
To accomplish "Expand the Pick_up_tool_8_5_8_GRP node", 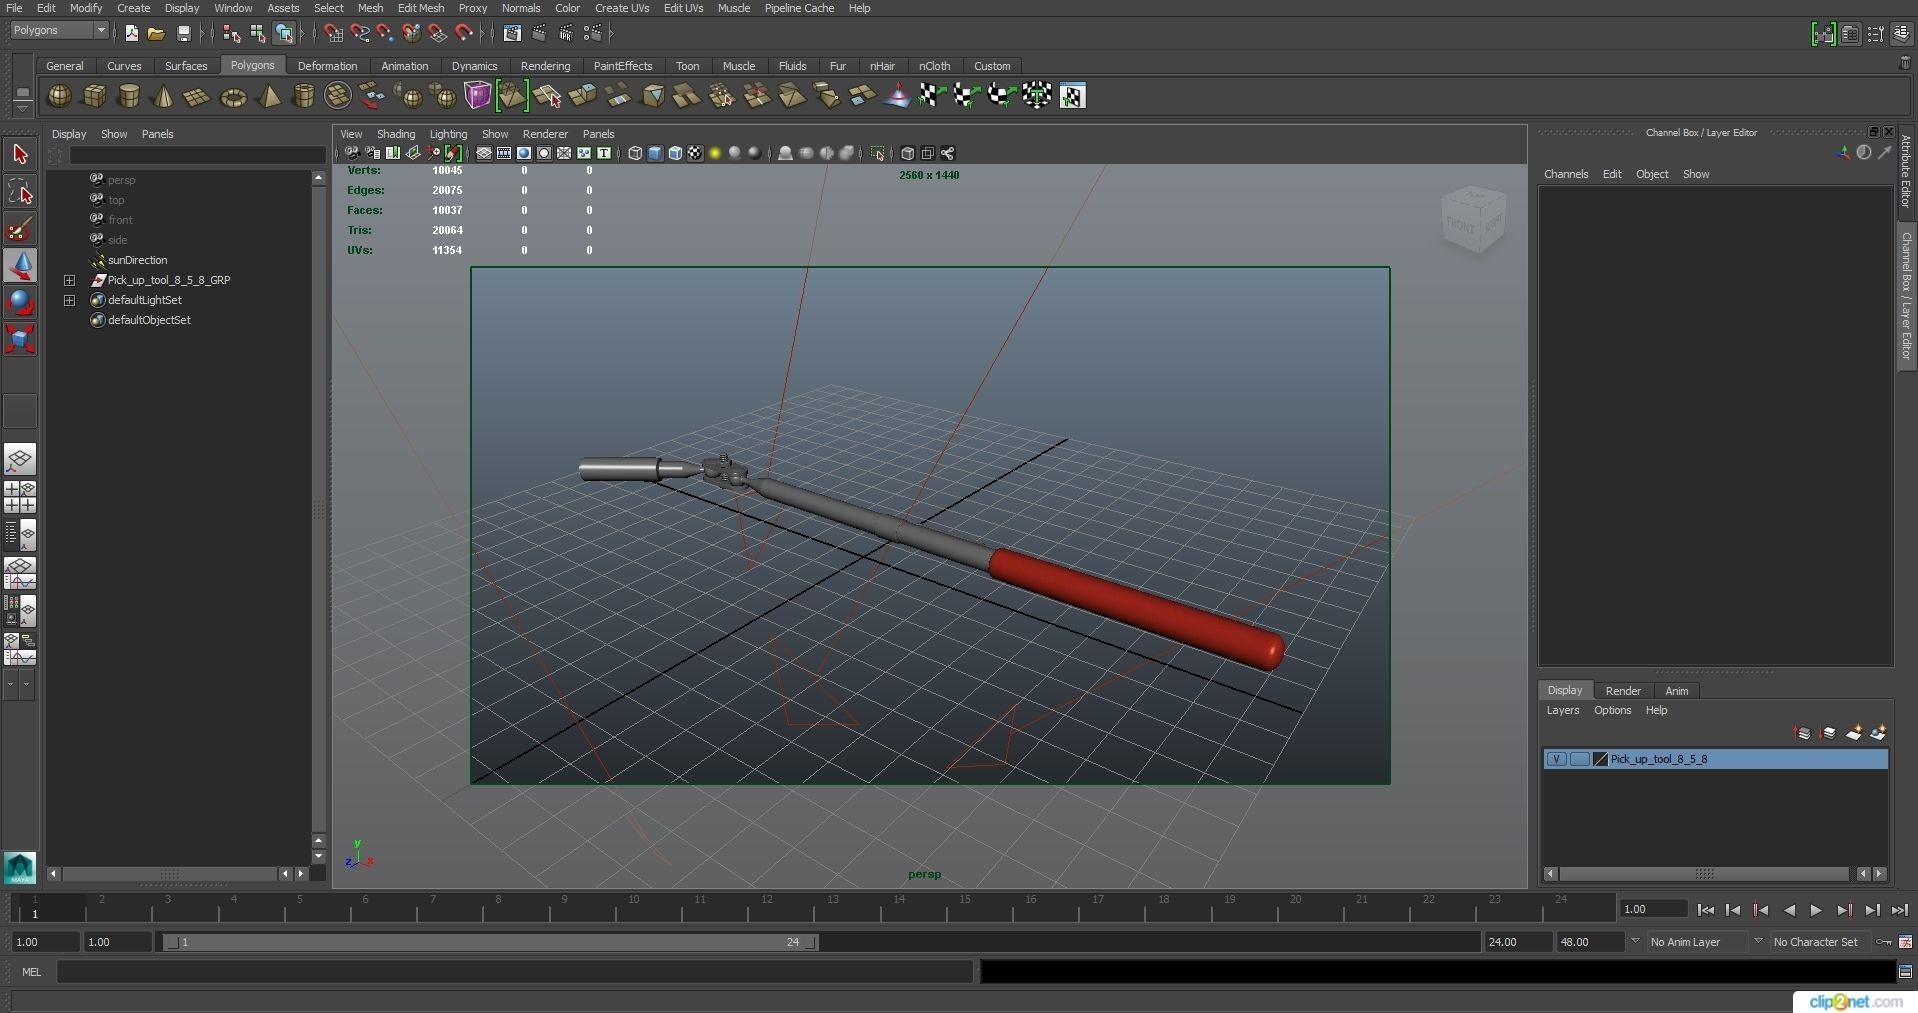I will pyautogui.click(x=69, y=280).
